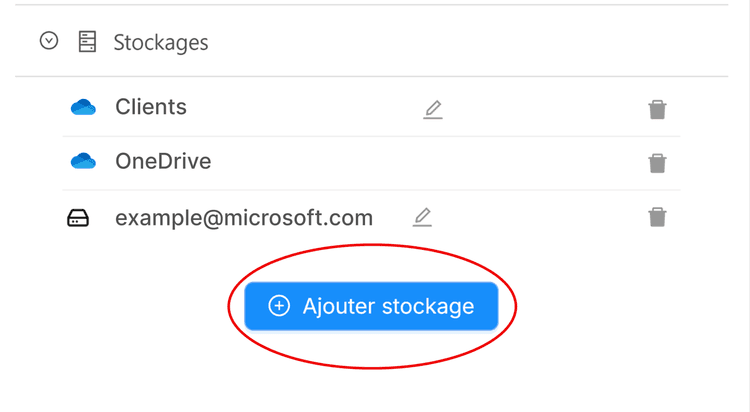Delete the Clients storage
Image resolution: width=750 pixels, height=412 pixels.
tap(657, 109)
